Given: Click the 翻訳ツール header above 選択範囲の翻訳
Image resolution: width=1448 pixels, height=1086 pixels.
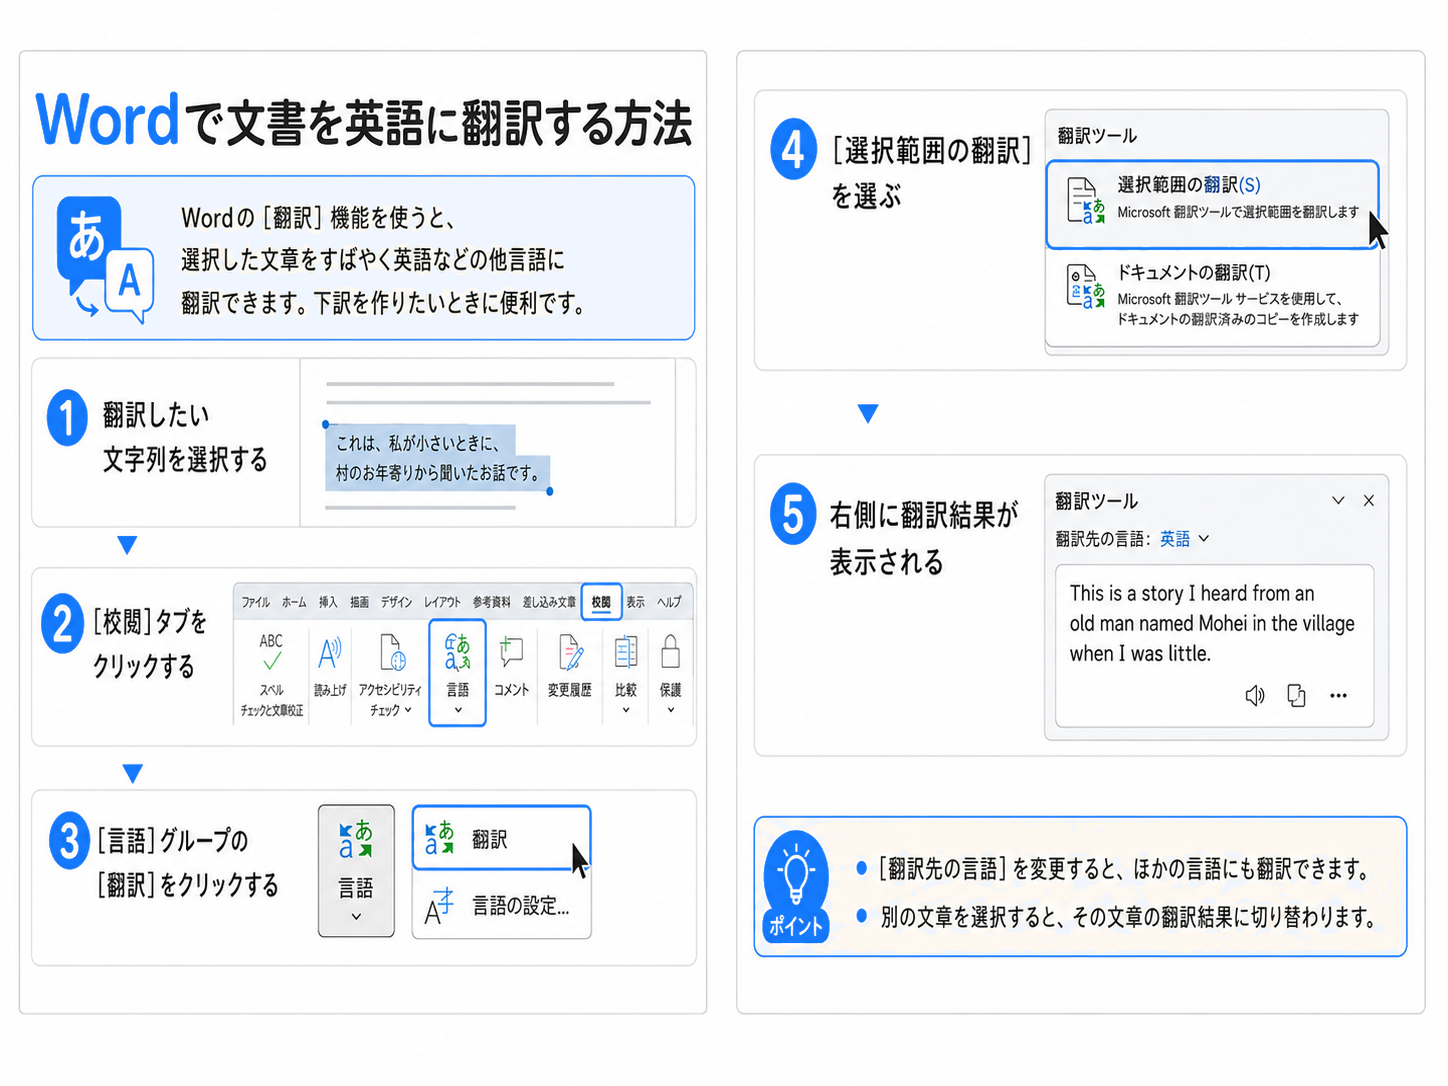Looking at the screenshot, I should (1097, 135).
